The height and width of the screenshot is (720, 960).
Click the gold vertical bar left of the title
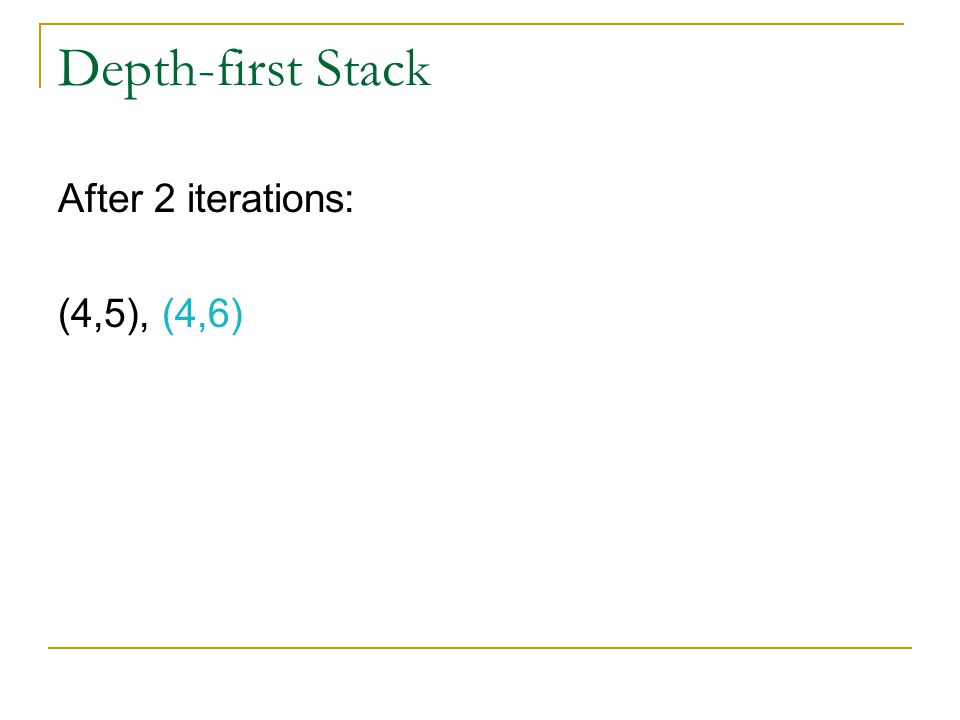[40, 56]
